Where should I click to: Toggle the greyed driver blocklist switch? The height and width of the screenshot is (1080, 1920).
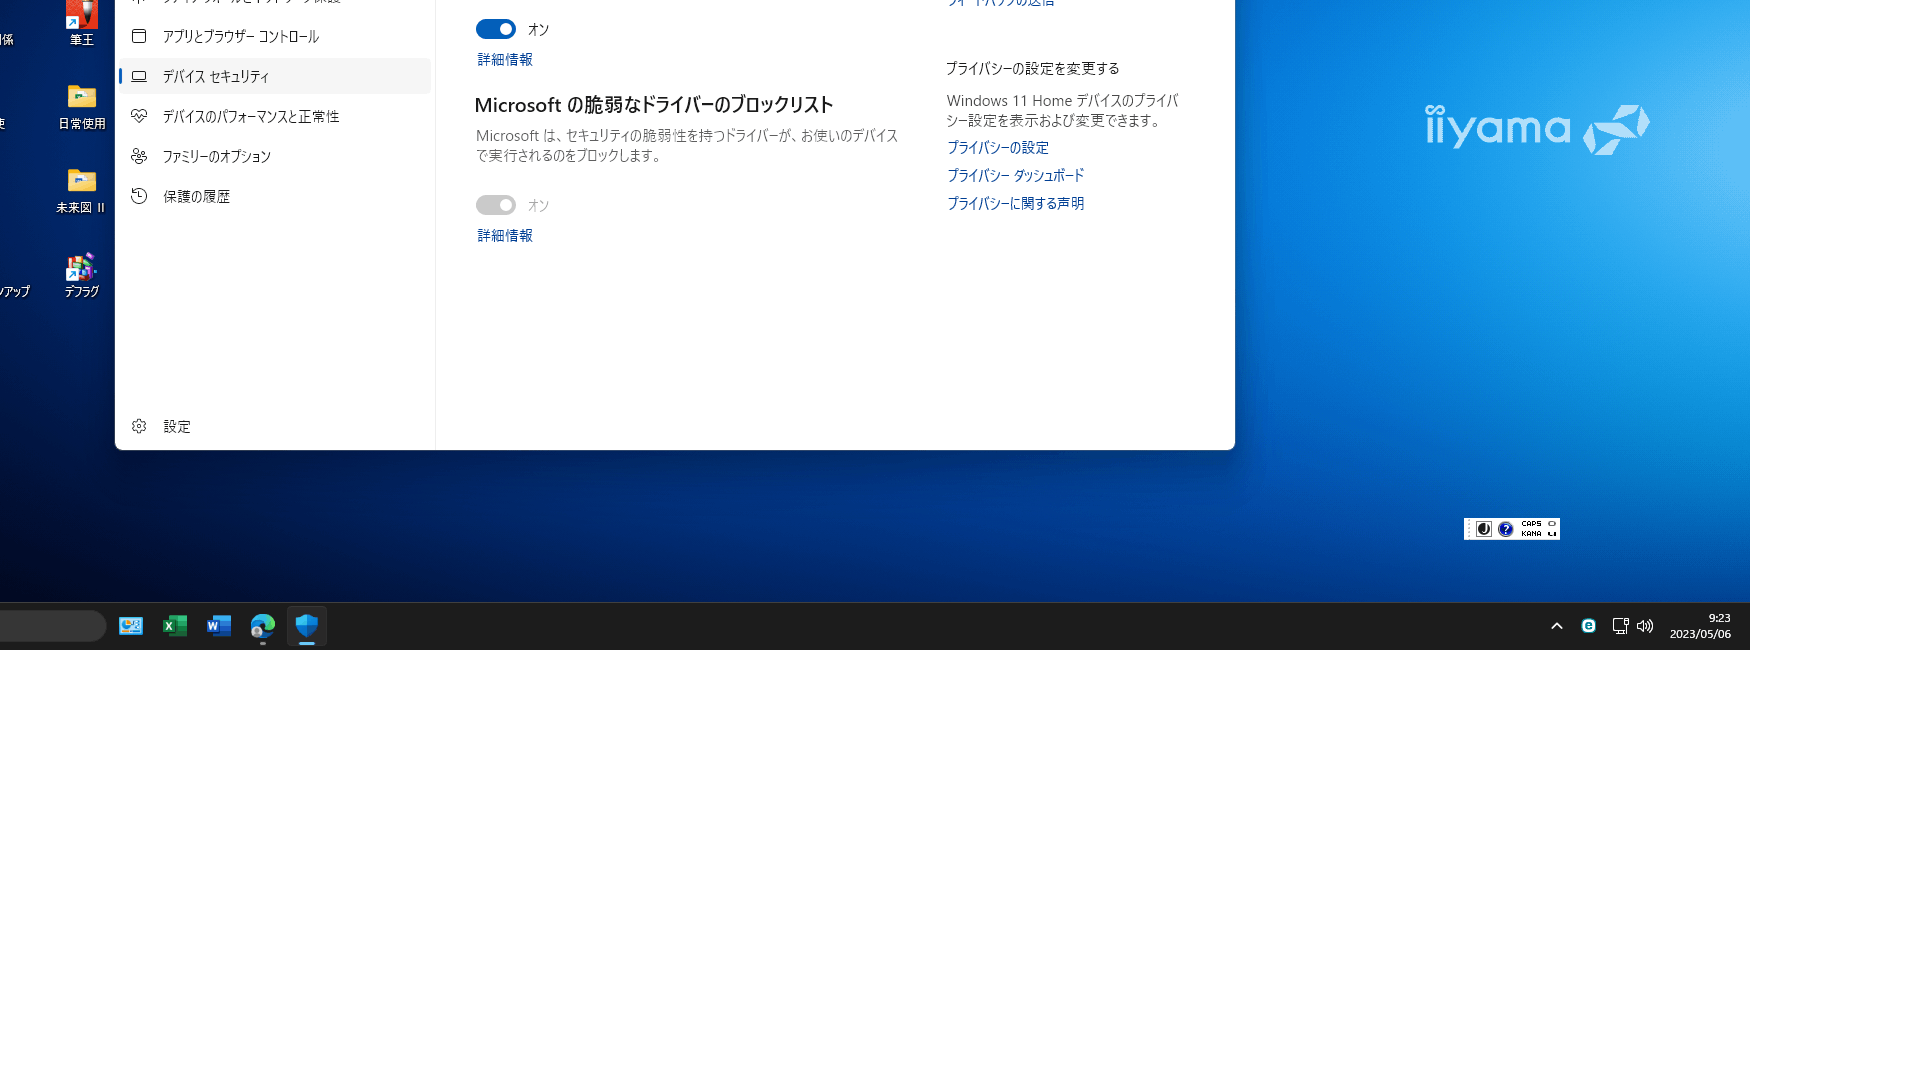495,205
